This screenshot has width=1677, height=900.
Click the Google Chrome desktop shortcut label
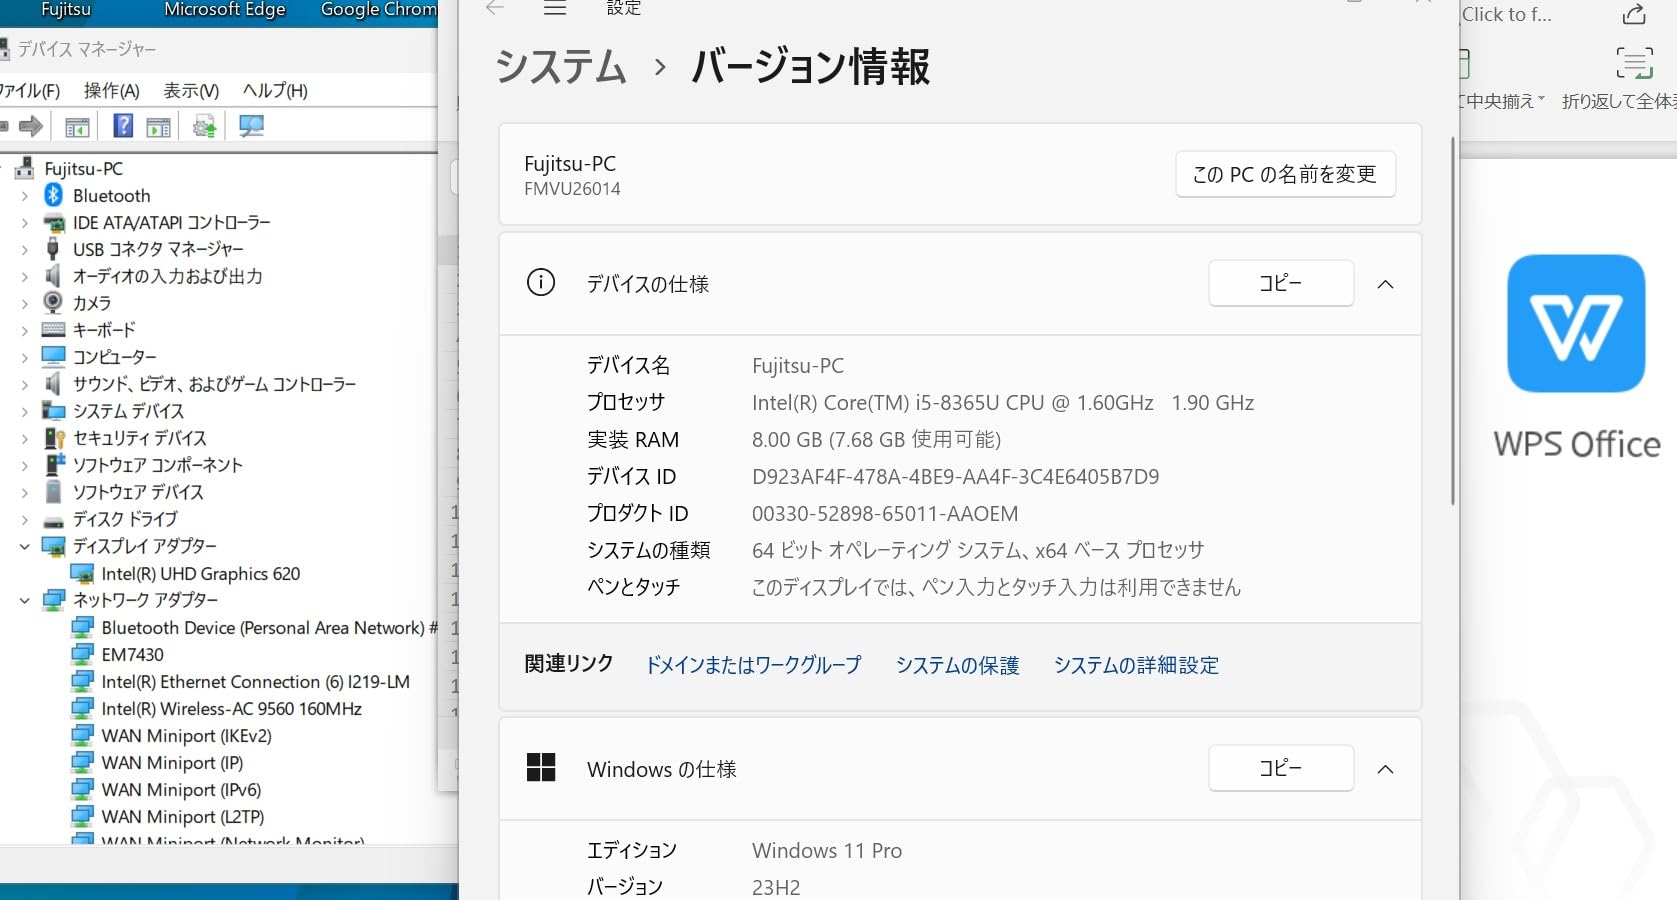coord(379,10)
